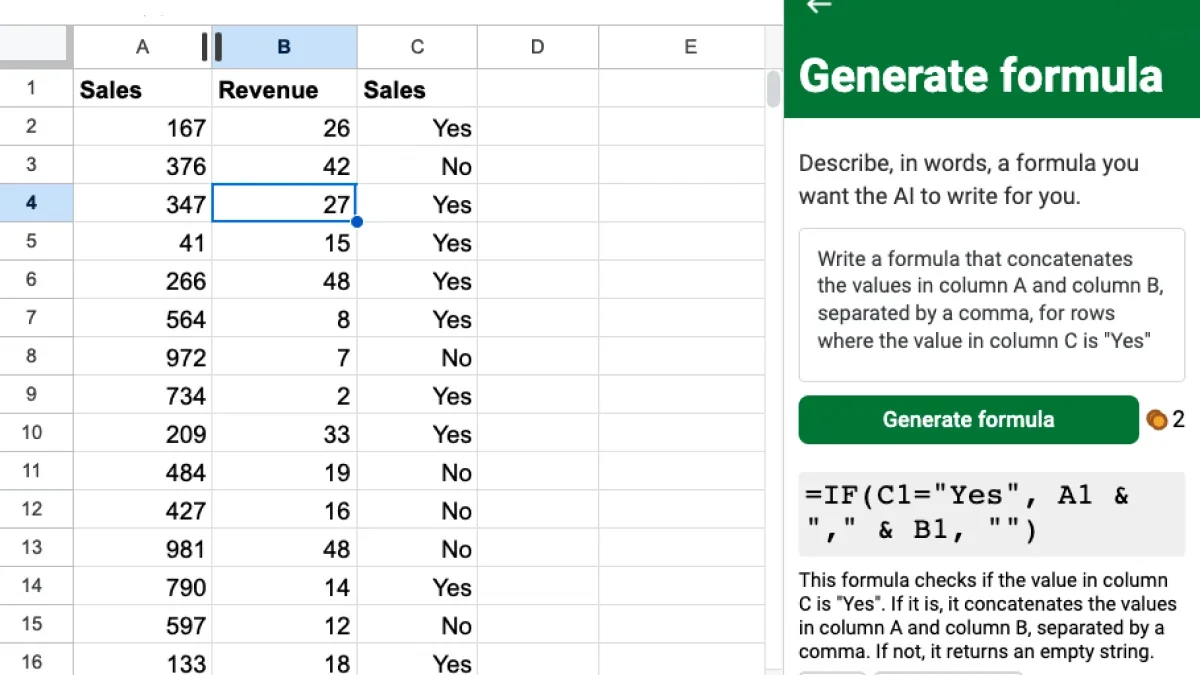Click inside the formula description text box
Screen dimensions: 1200x675
click(x=990, y=300)
